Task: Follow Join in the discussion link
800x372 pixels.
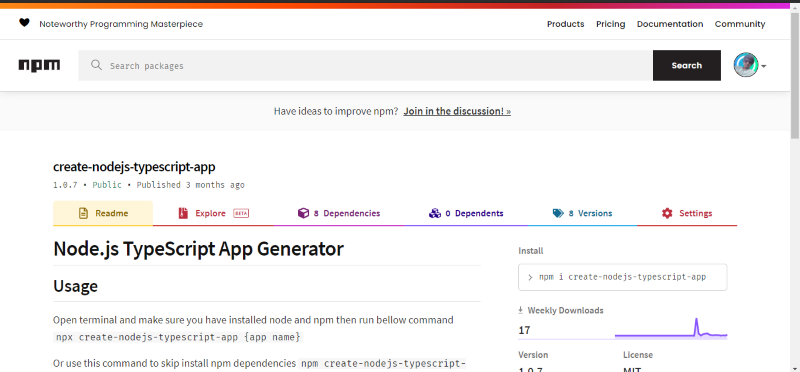Action: click(457, 111)
